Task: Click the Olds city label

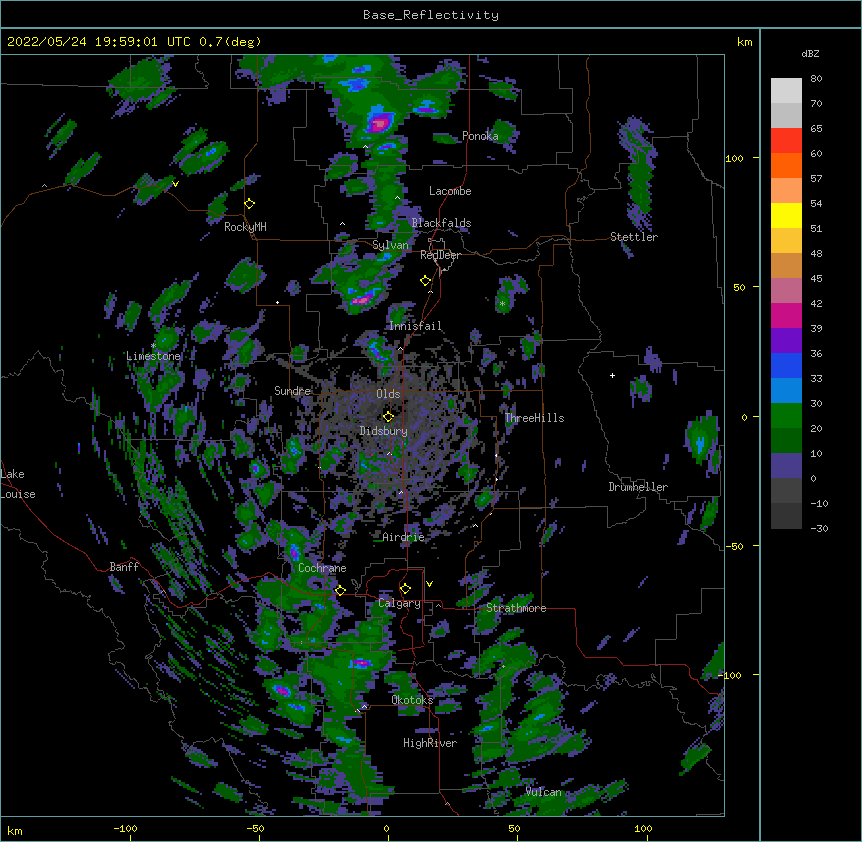Action: [x=388, y=394]
